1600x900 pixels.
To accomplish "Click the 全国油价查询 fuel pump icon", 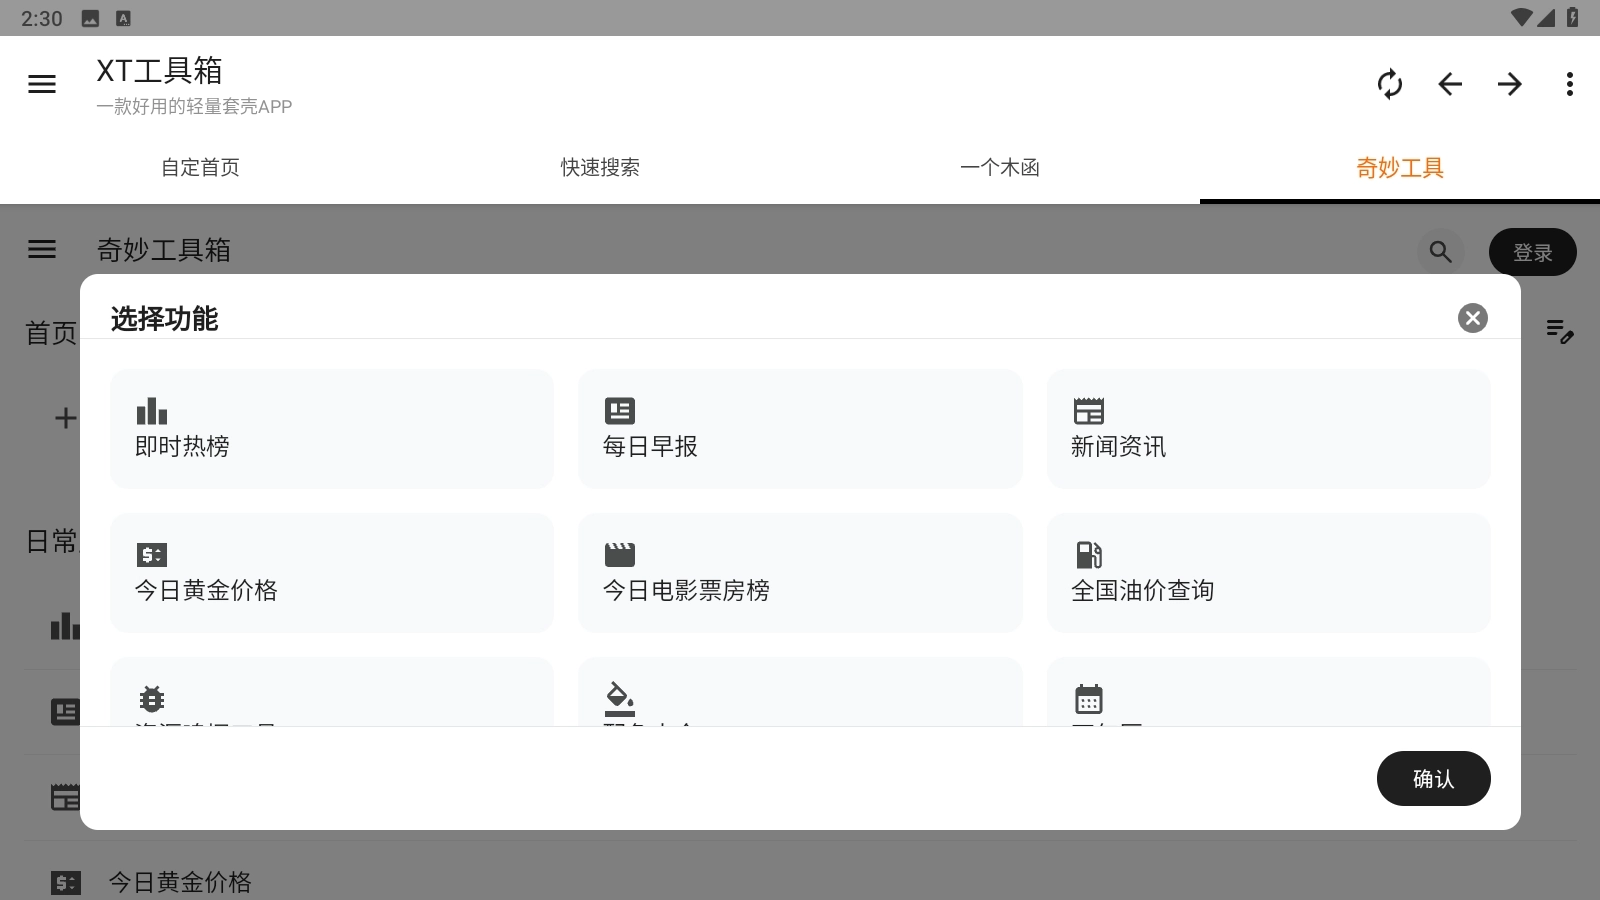I will (1089, 554).
